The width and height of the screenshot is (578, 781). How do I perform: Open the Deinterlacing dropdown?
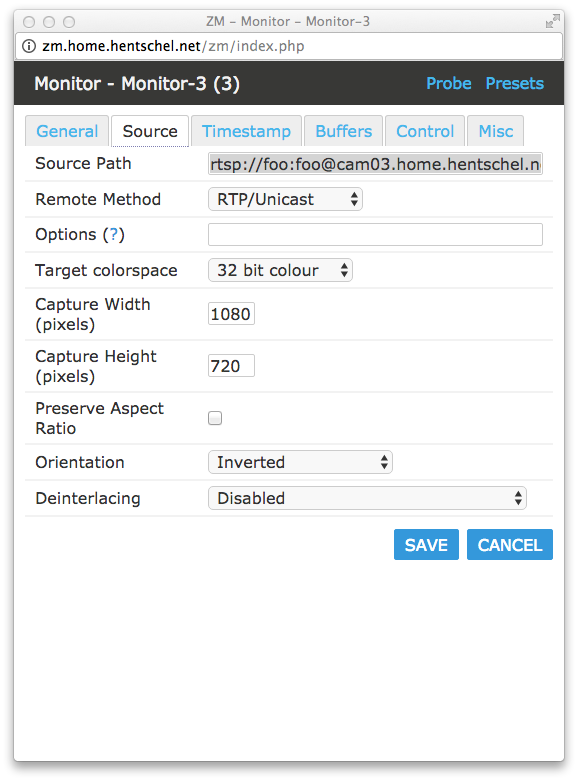367,498
